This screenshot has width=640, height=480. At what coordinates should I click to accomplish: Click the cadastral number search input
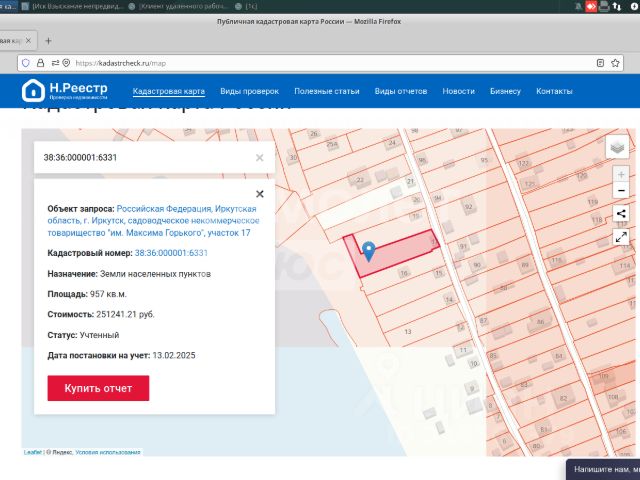point(147,158)
